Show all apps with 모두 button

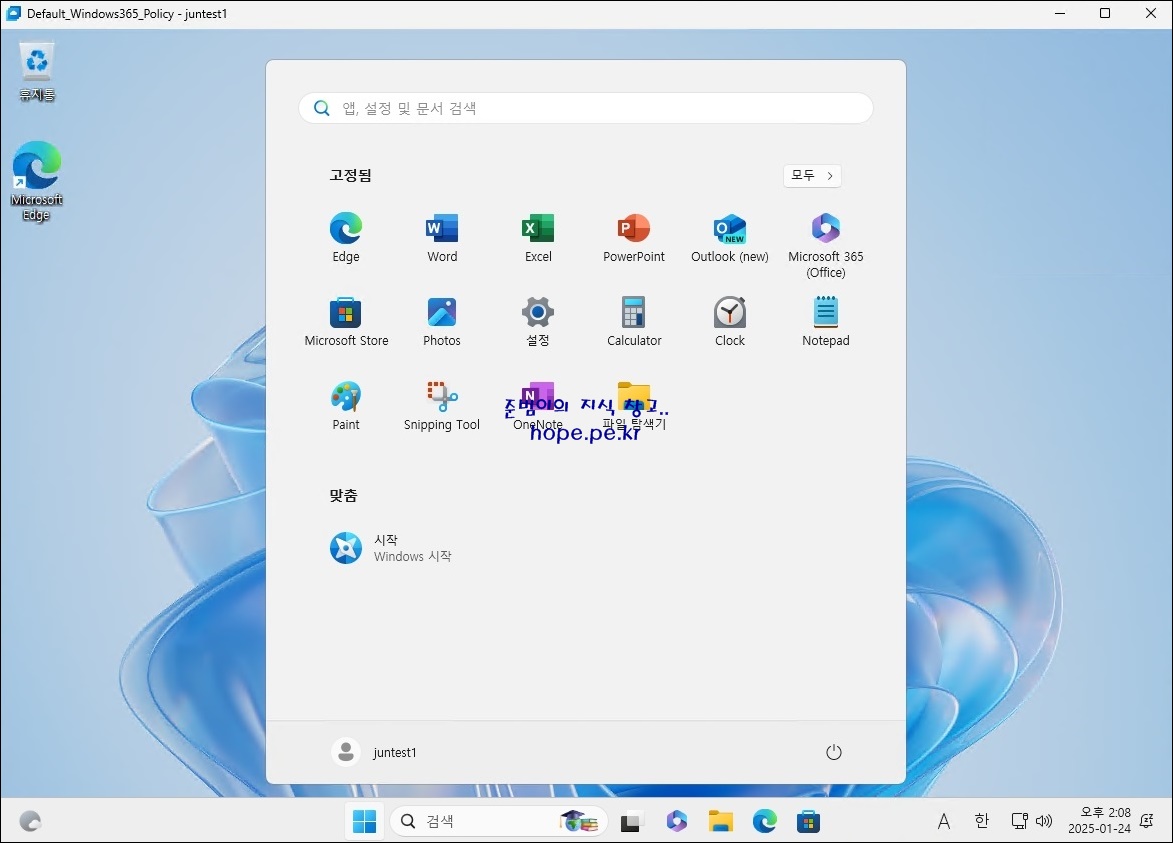(812, 176)
